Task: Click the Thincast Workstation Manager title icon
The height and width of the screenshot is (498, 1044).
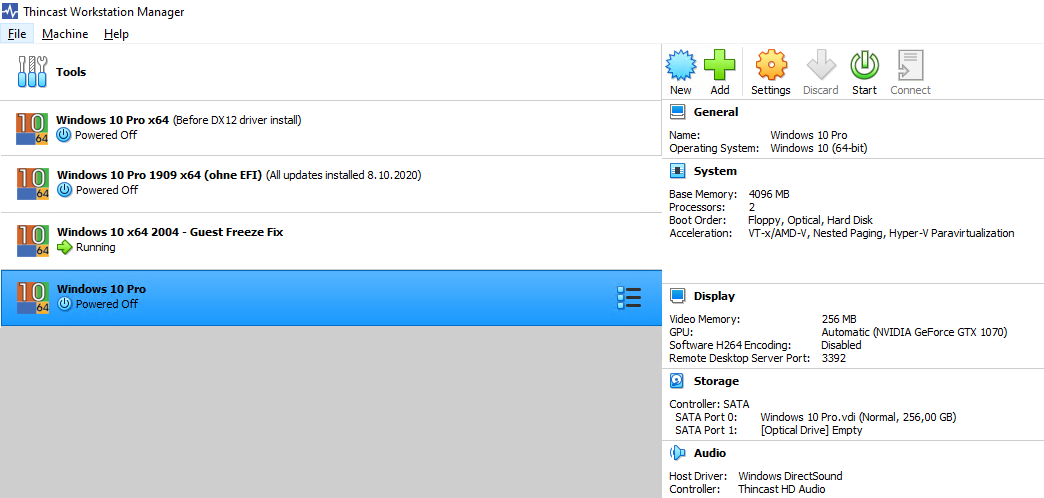Action: pyautogui.click(x=10, y=11)
